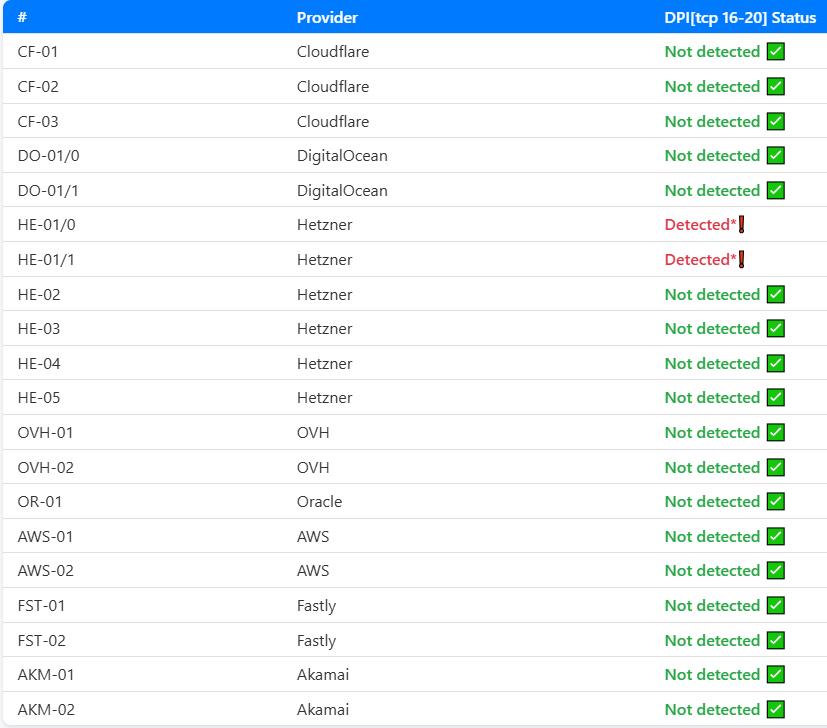
Task: Select the 'HE-01/0' identifier cell
Action: click(x=46, y=225)
